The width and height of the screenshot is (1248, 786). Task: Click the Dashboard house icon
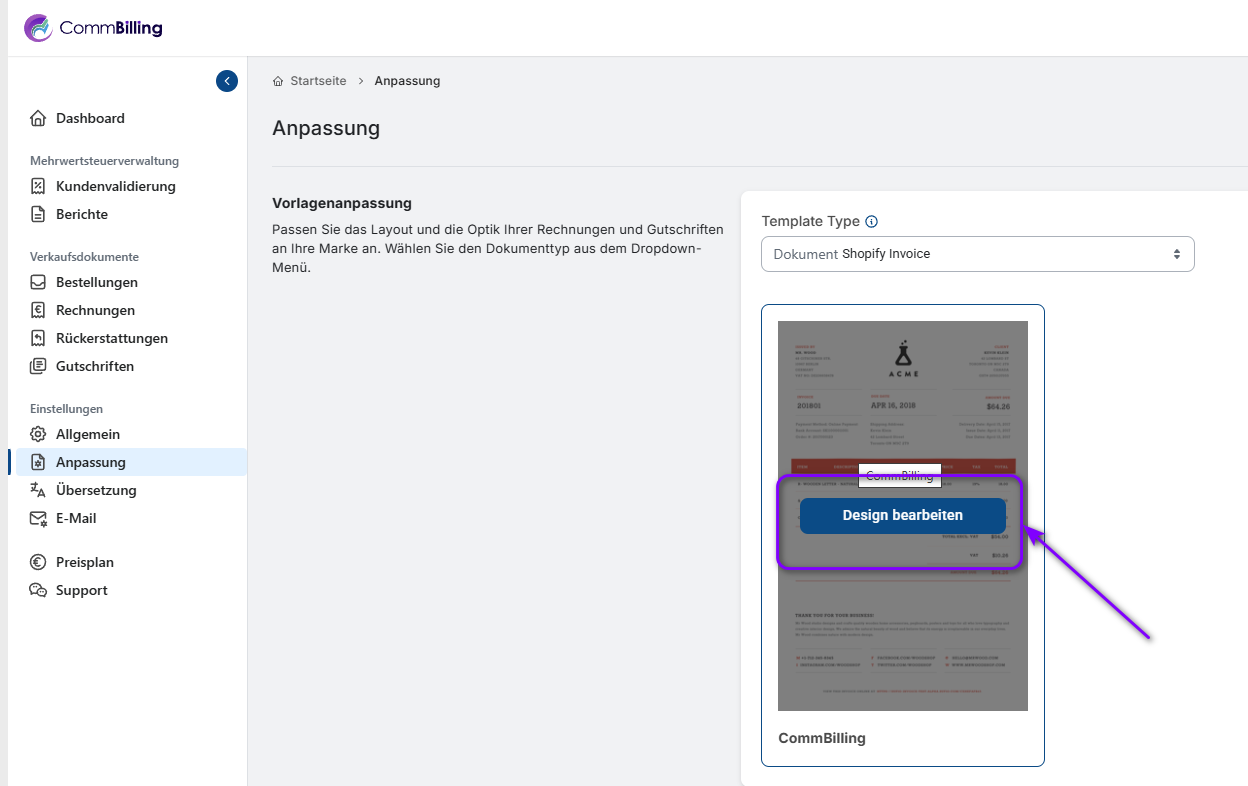[x=38, y=118]
